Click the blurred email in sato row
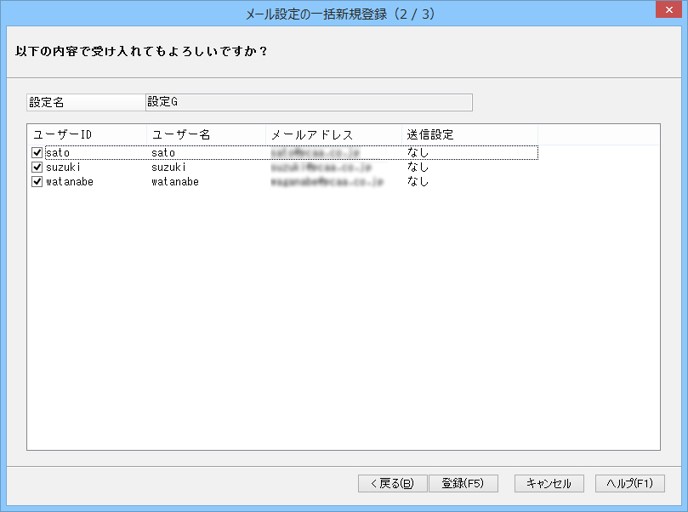This screenshot has width=688, height=512. pos(315,153)
